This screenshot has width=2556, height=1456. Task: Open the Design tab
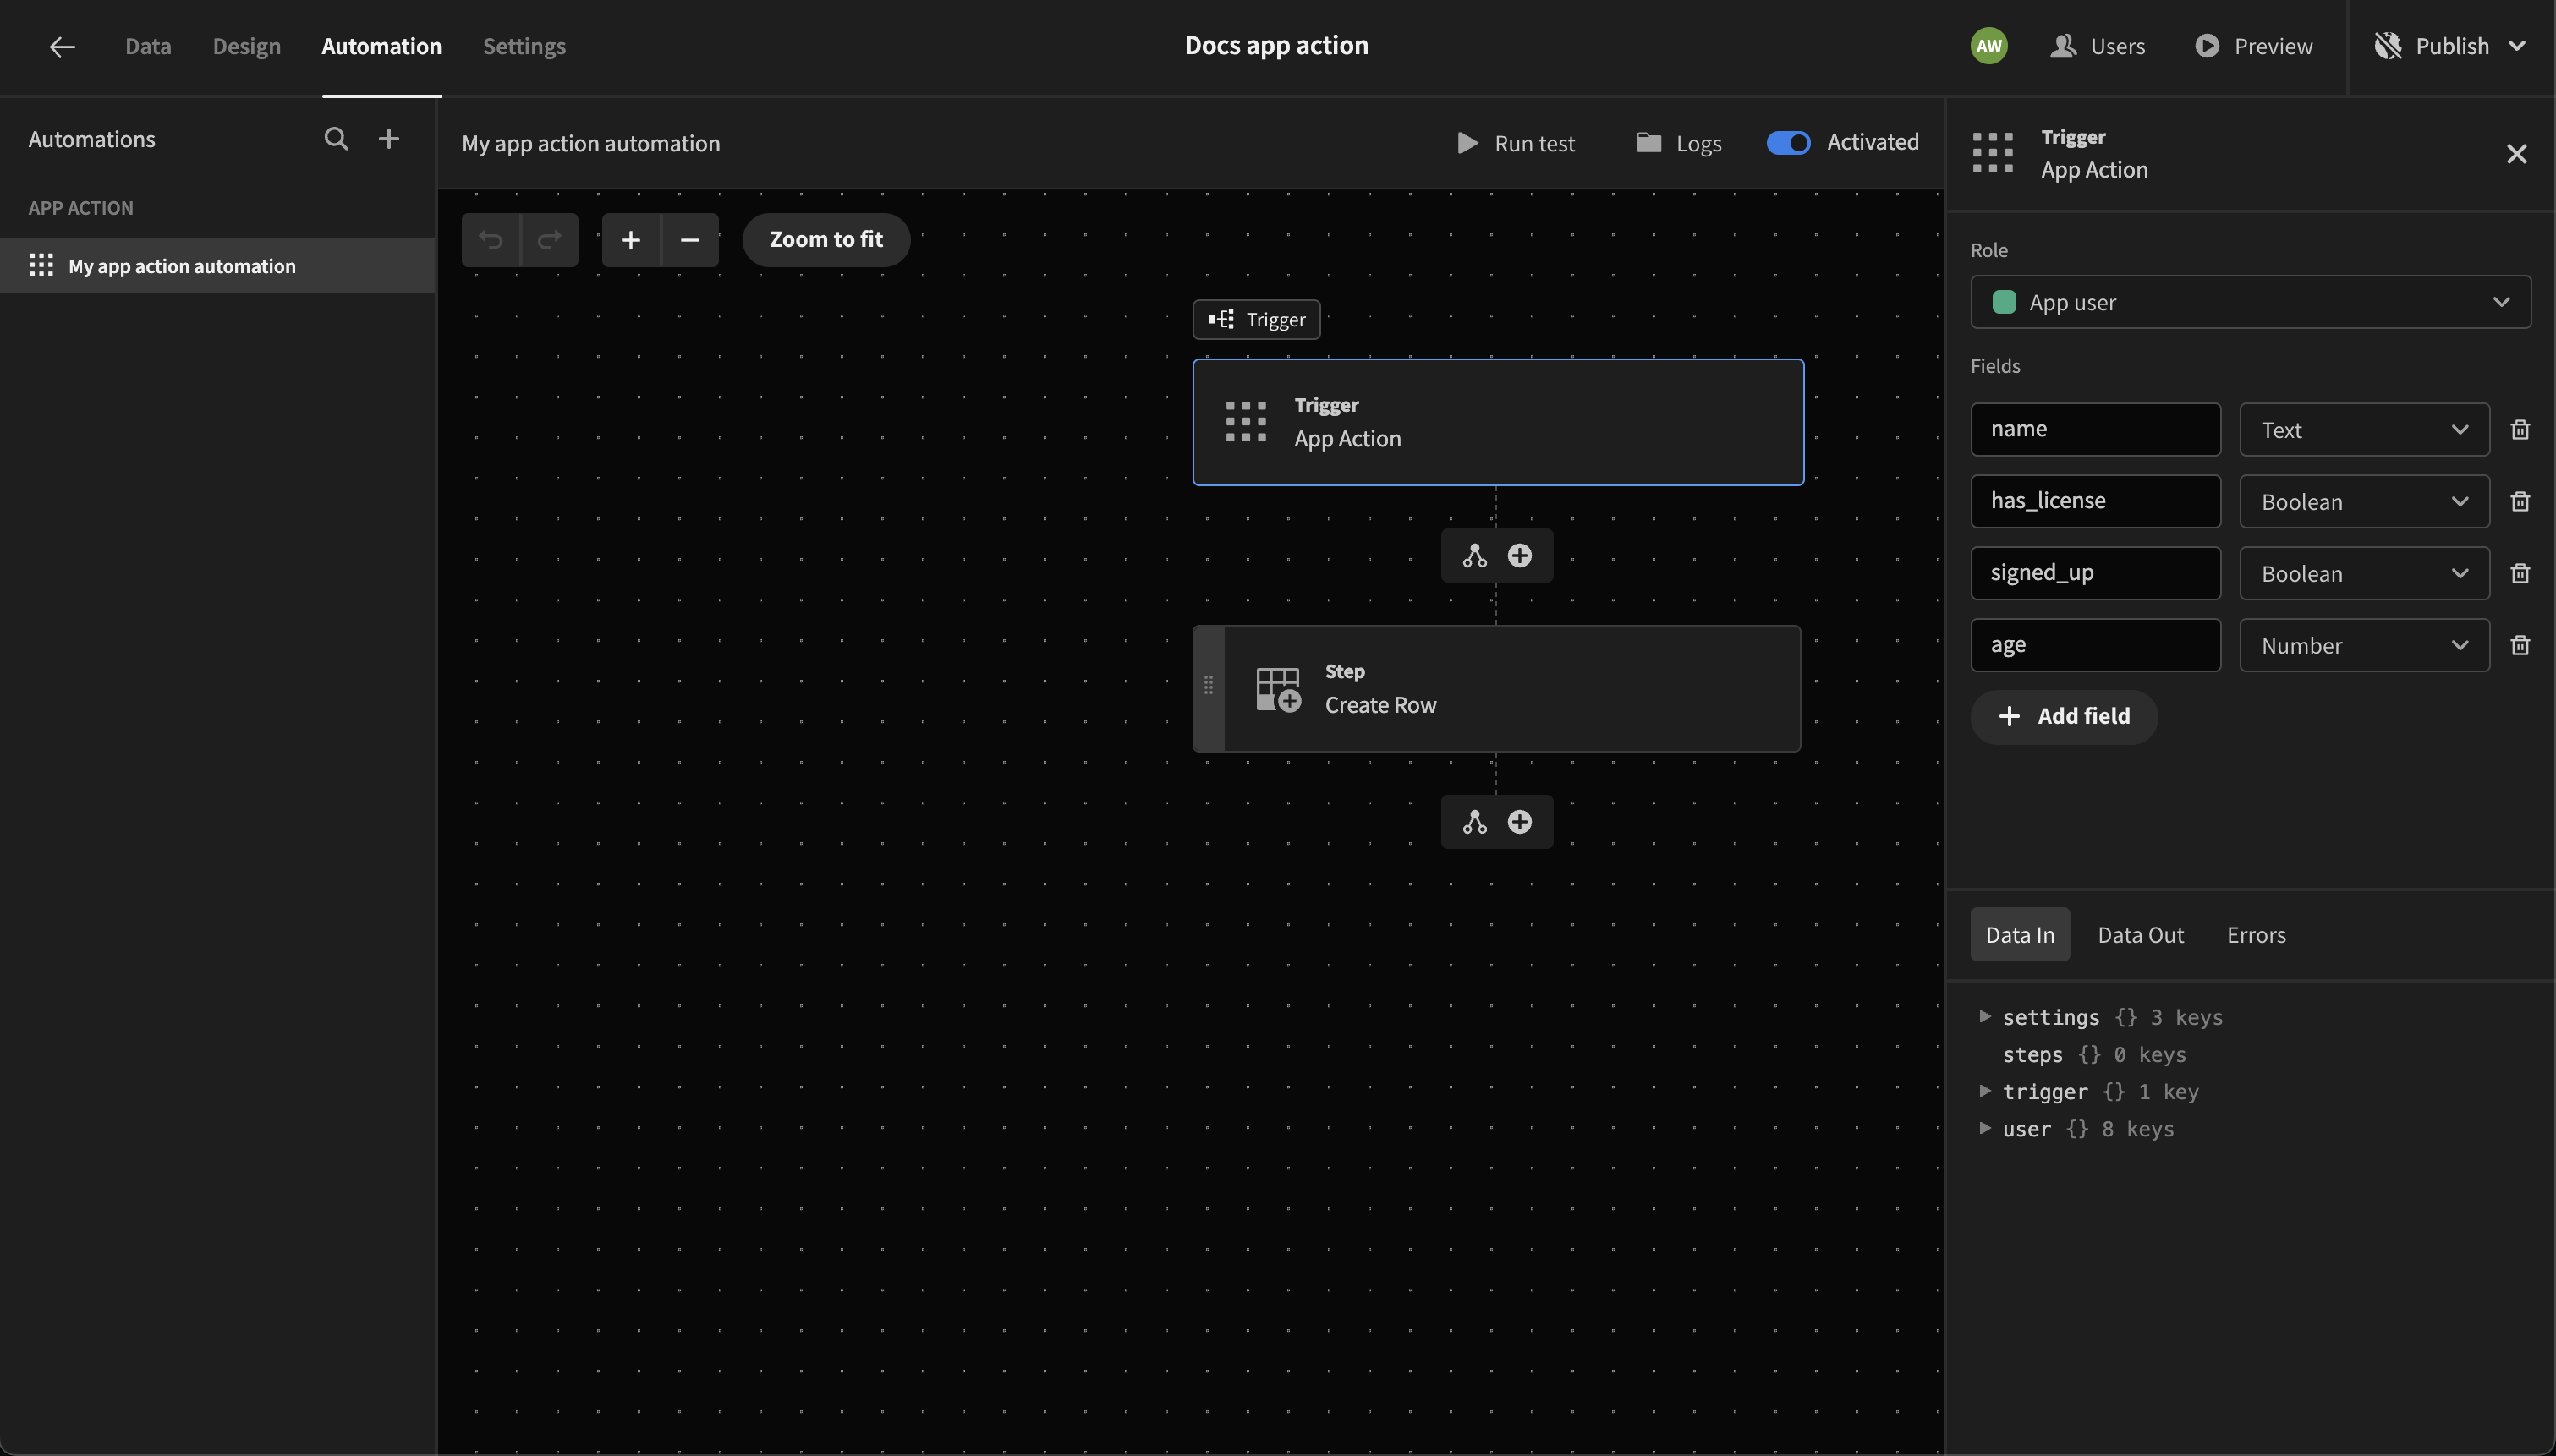coord(246,46)
